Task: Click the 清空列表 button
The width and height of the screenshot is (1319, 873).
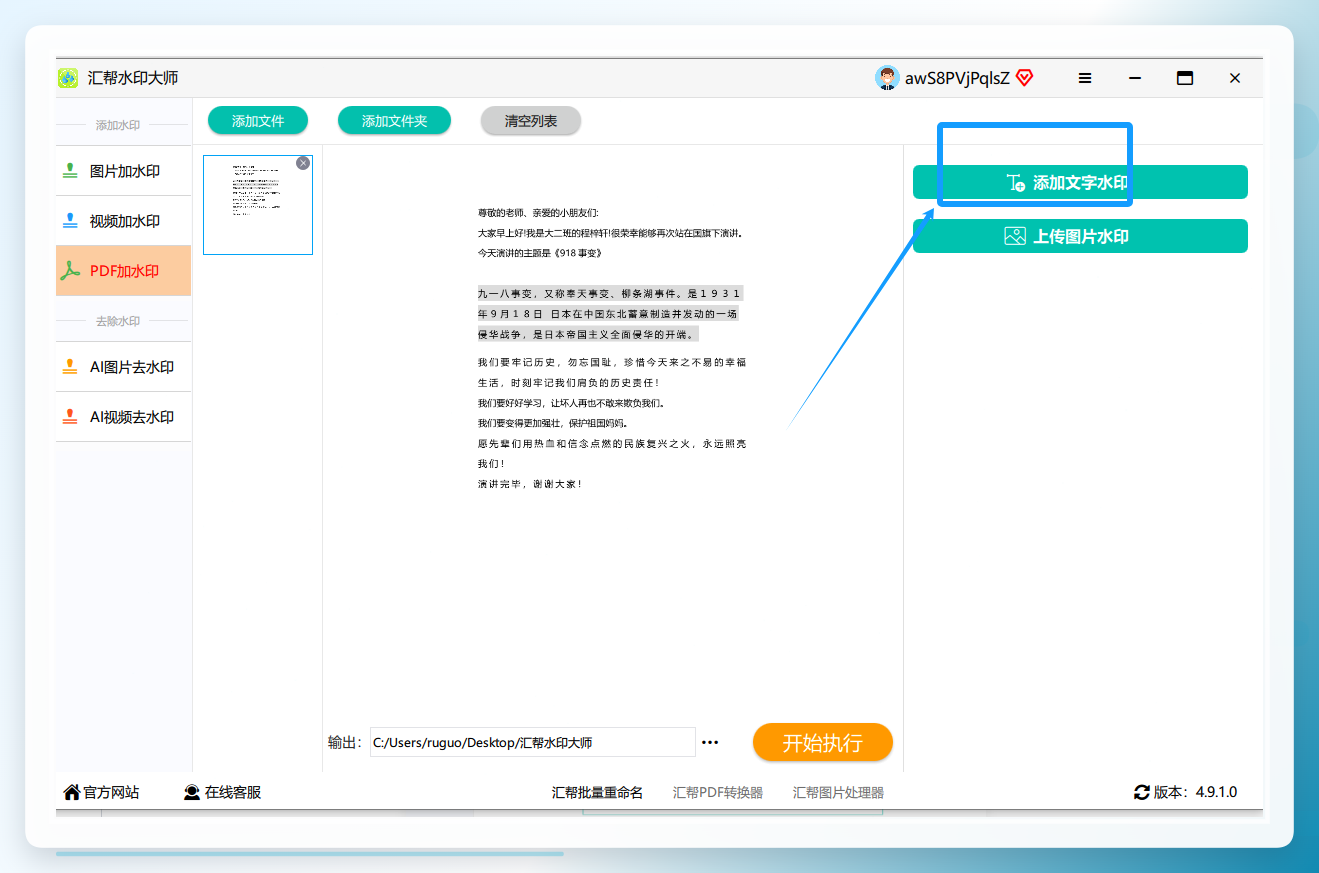Action: click(x=531, y=121)
